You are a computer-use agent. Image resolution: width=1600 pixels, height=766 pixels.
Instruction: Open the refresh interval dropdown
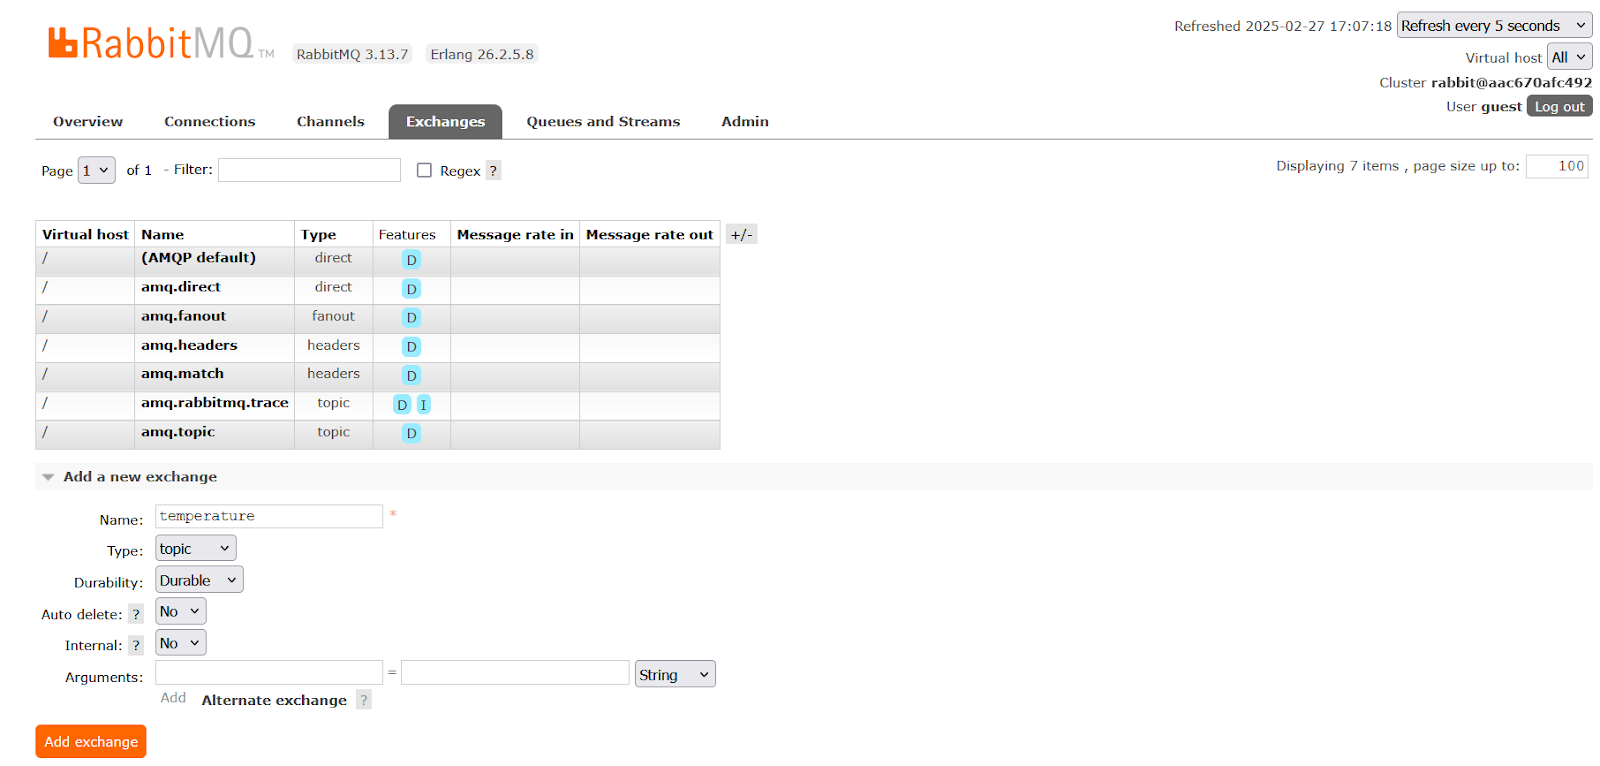(1494, 26)
